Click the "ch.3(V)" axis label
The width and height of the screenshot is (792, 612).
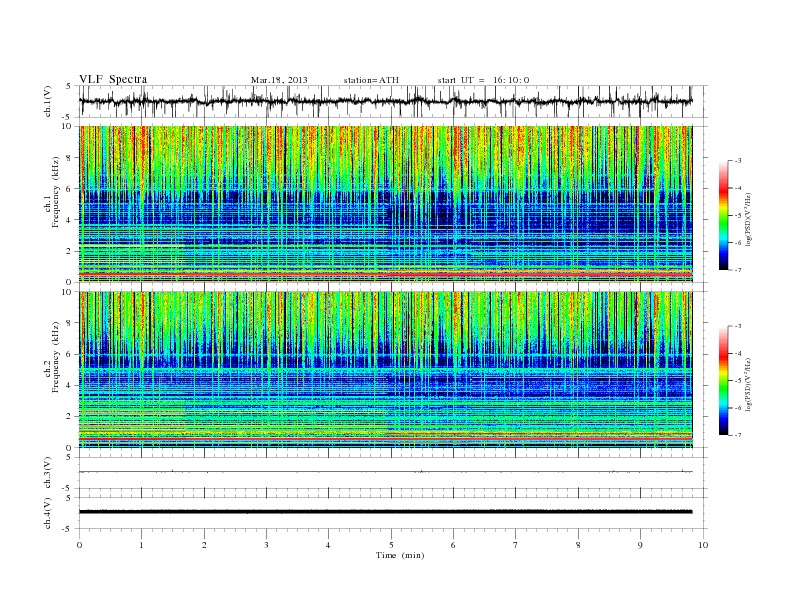(48, 473)
